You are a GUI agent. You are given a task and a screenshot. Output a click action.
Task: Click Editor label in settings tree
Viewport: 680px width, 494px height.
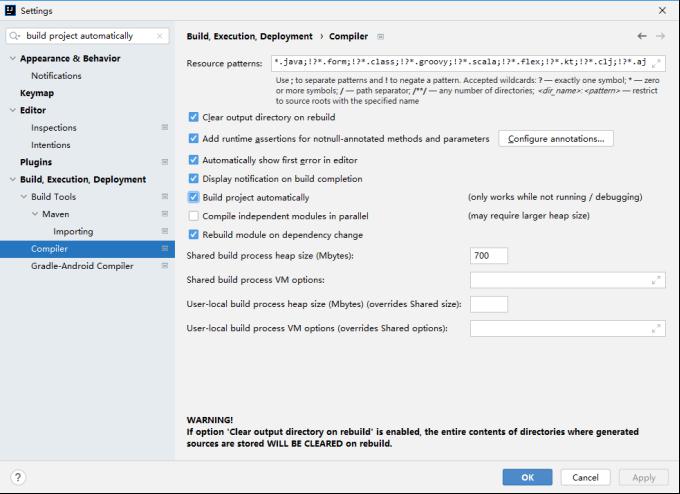[x=33, y=111]
